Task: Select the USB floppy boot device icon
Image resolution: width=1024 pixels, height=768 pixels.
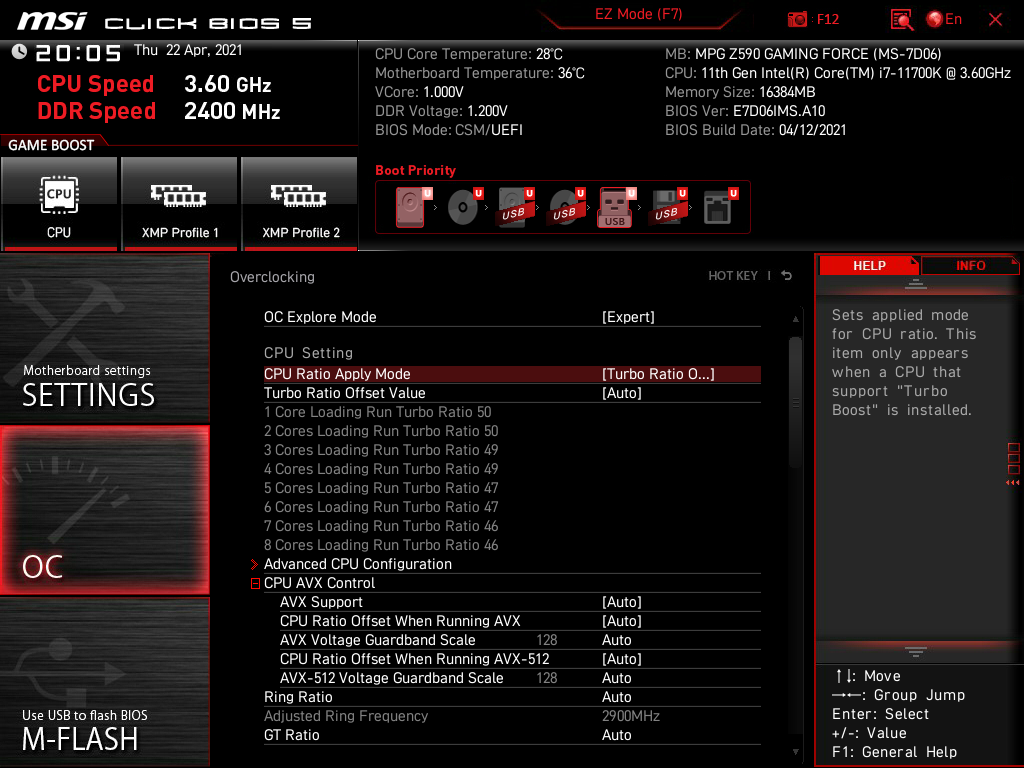Action: click(669, 207)
